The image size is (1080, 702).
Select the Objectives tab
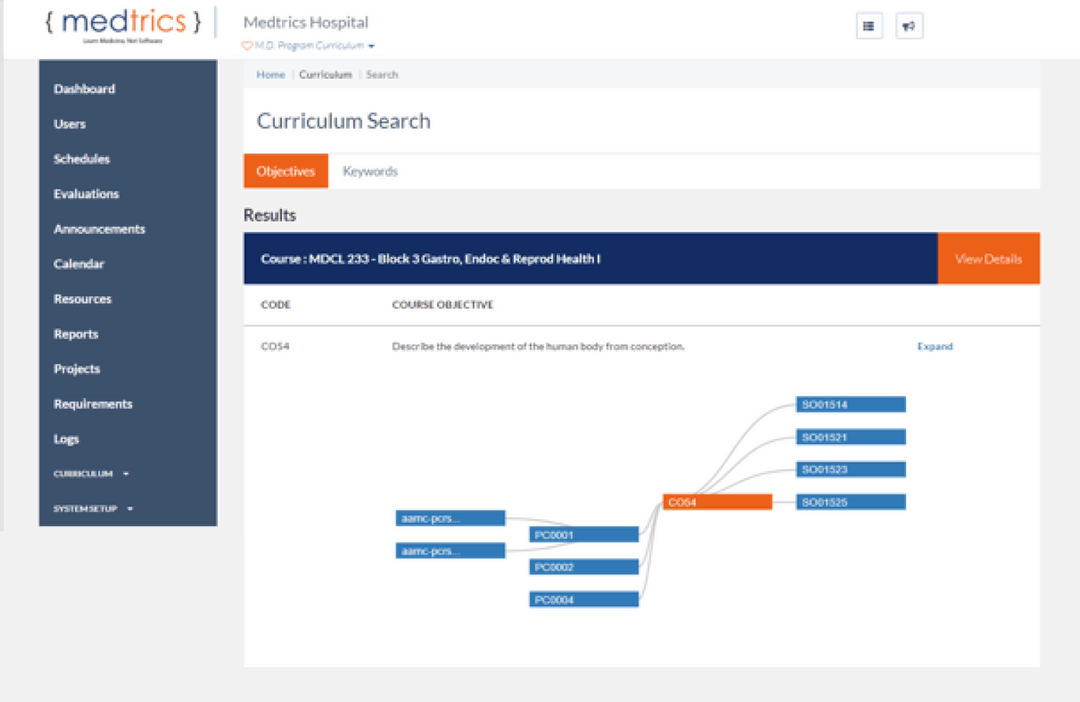point(285,171)
